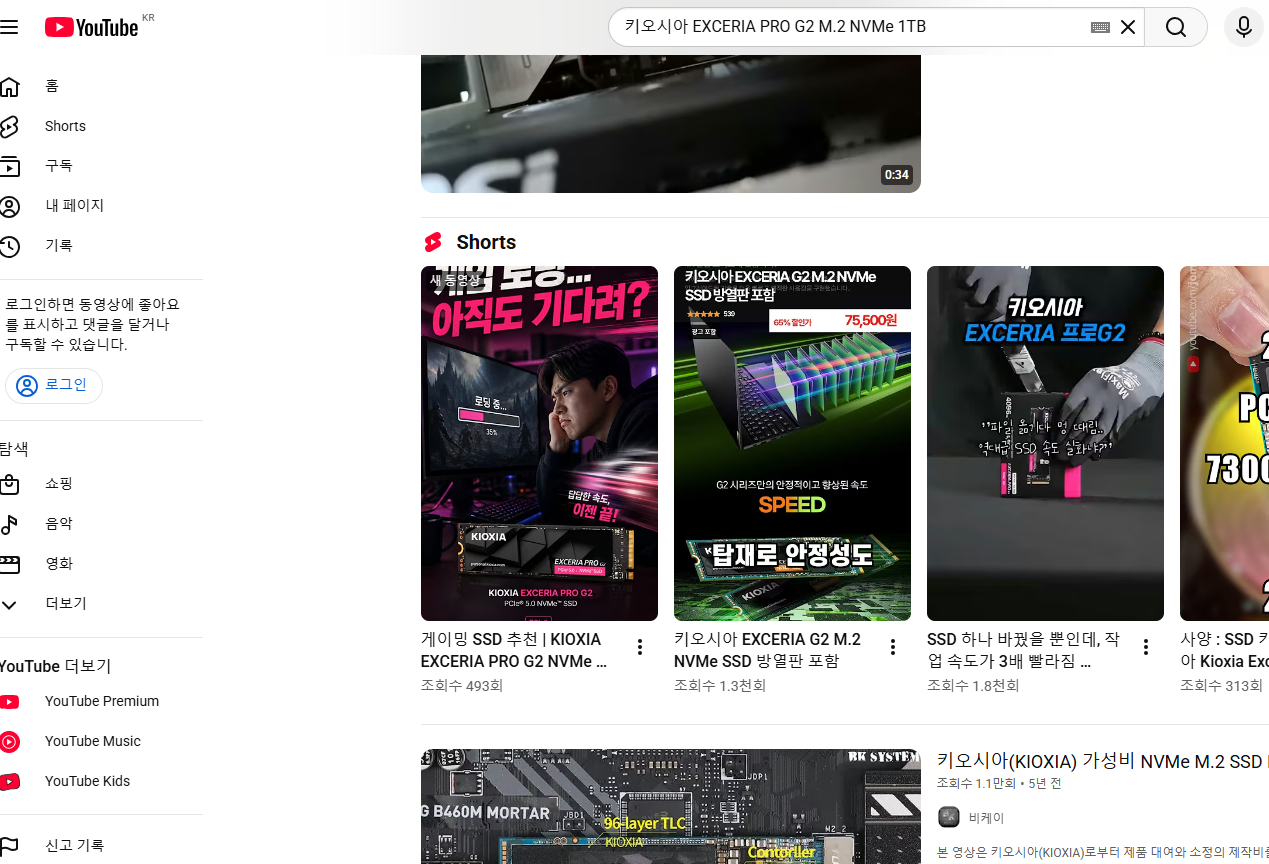Screen dimensions: 1269x864
Task: Open the on-screen keyboard in search box
Action: [x=1100, y=27]
